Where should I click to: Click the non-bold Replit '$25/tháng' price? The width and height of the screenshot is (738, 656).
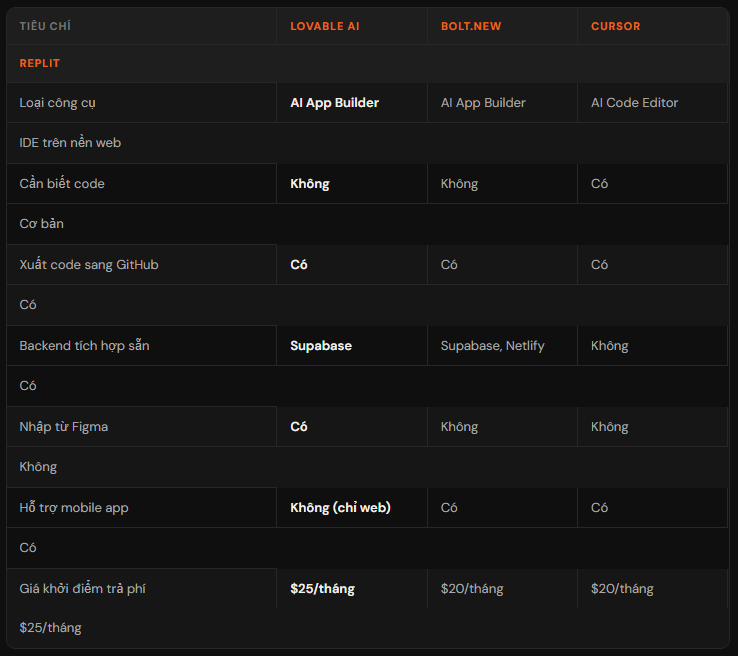(50, 628)
